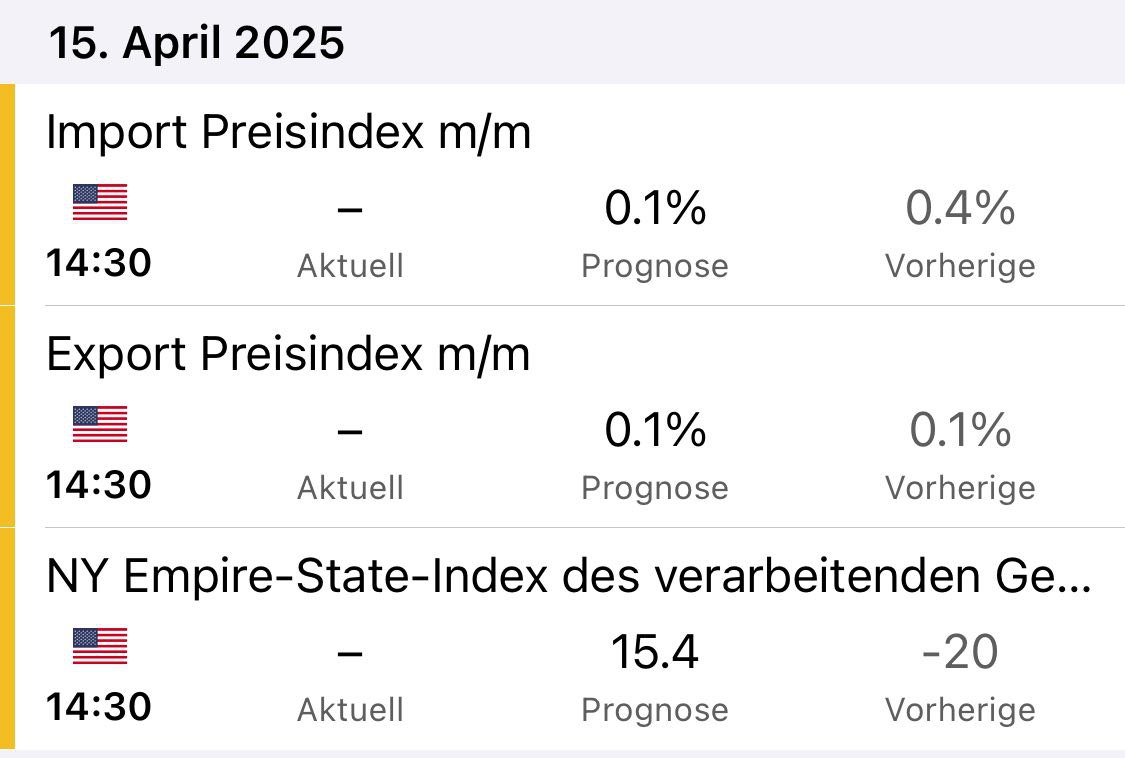Tap yellow impact bar next to Export Preisindex
The width and height of the screenshot is (1125, 758).
click(7, 417)
